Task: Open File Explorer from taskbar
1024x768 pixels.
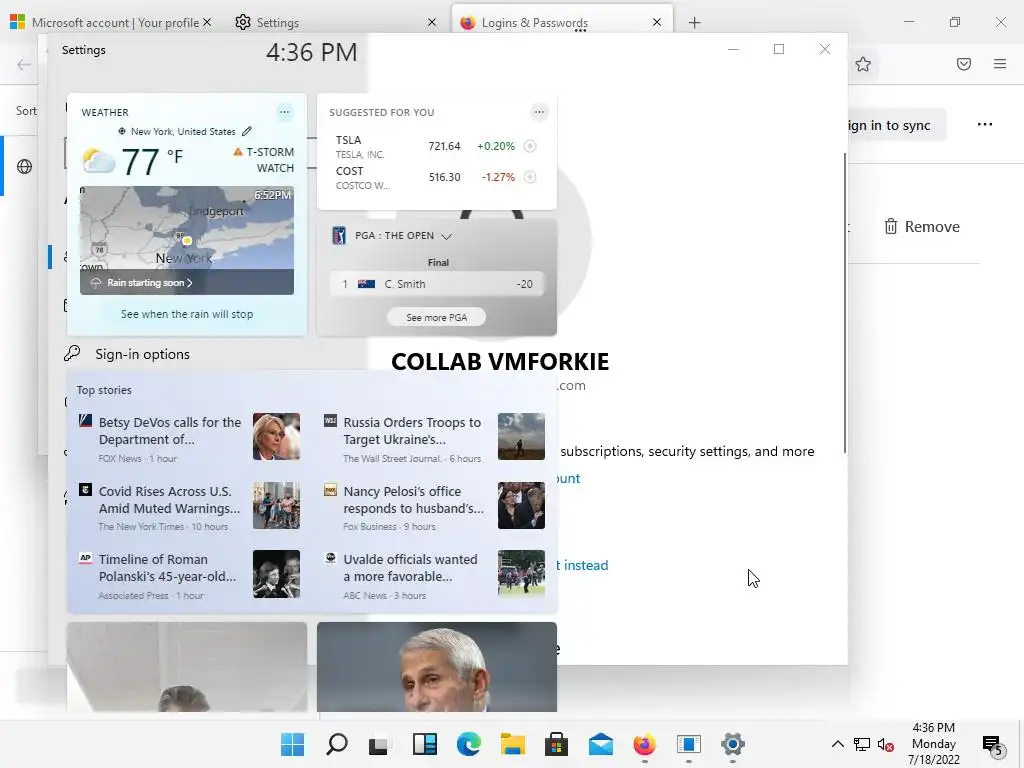Action: tap(513, 744)
